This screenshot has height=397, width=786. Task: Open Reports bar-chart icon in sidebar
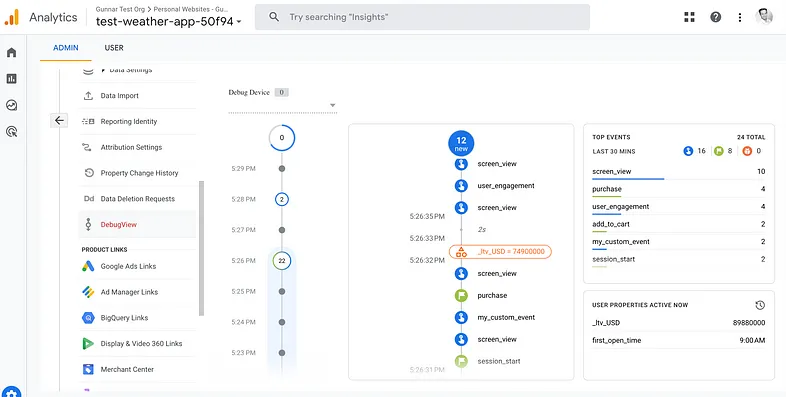click(x=12, y=79)
